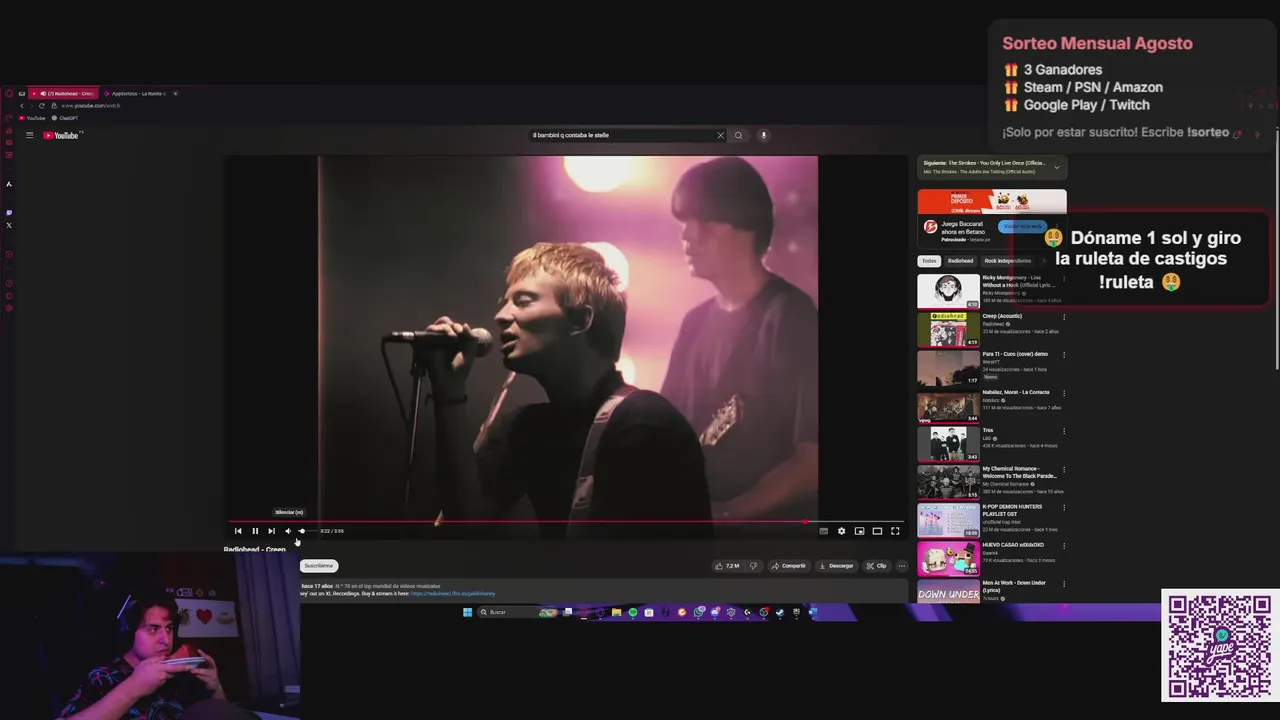Select the Radiohead filter chip

pos(960,261)
